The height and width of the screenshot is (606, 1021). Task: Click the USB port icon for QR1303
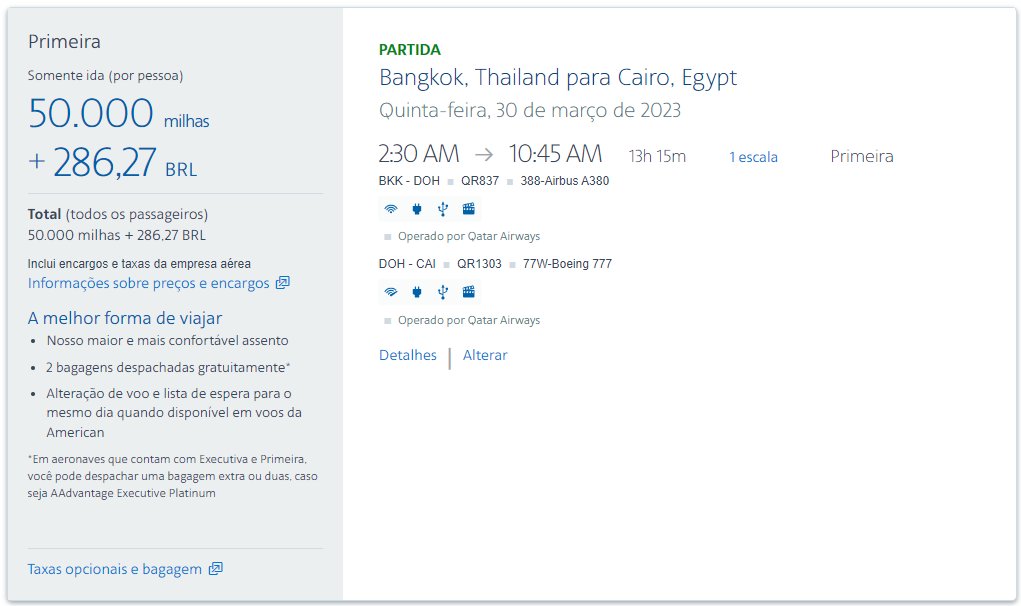click(443, 292)
